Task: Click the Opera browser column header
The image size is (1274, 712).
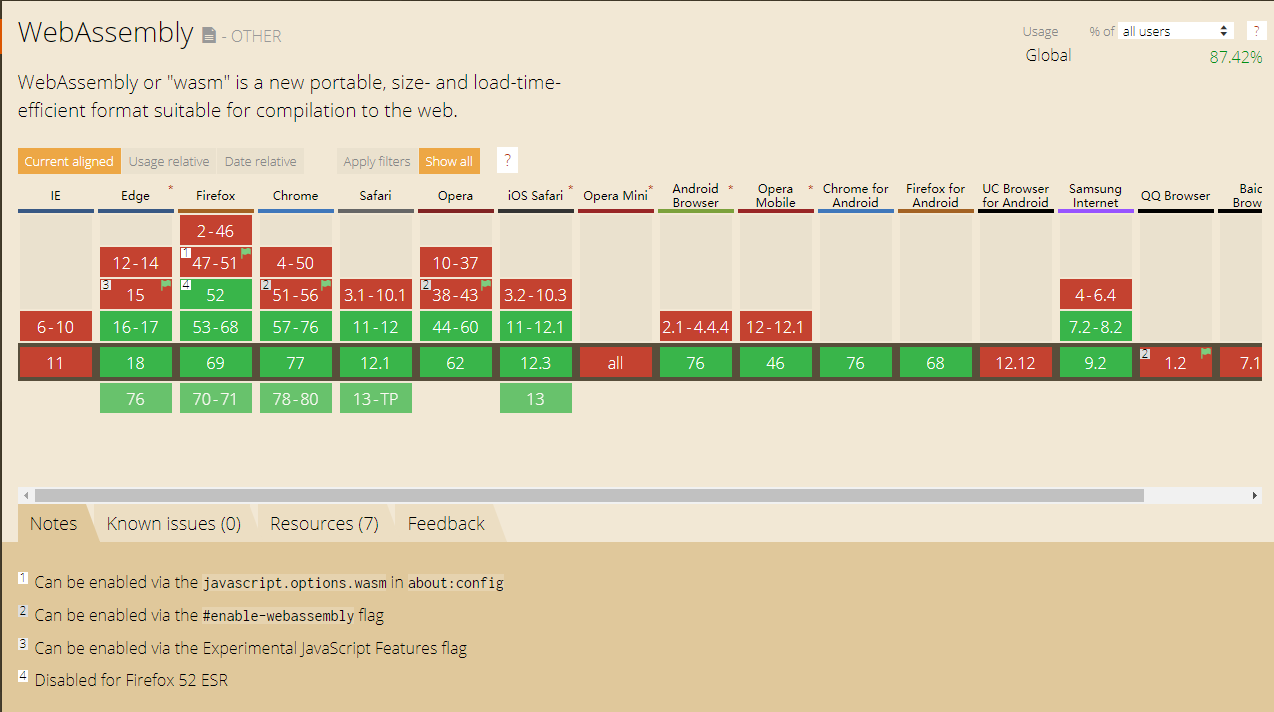Action: coord(456,196)
